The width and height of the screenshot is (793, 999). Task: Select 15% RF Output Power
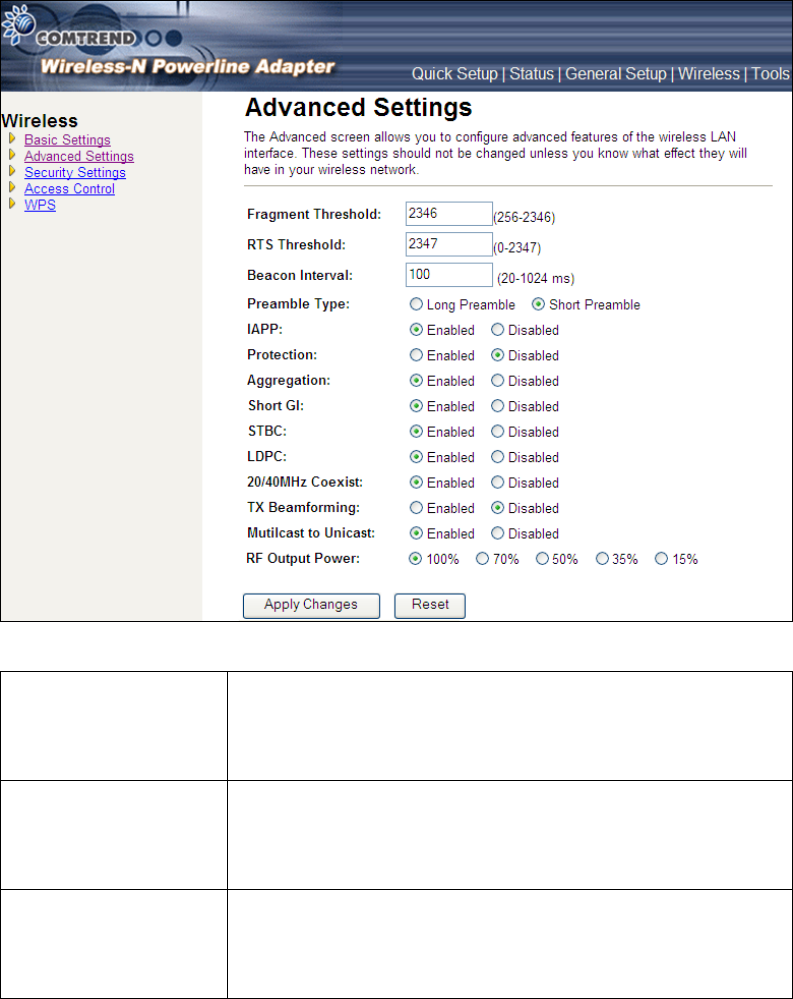coord(662,559)
